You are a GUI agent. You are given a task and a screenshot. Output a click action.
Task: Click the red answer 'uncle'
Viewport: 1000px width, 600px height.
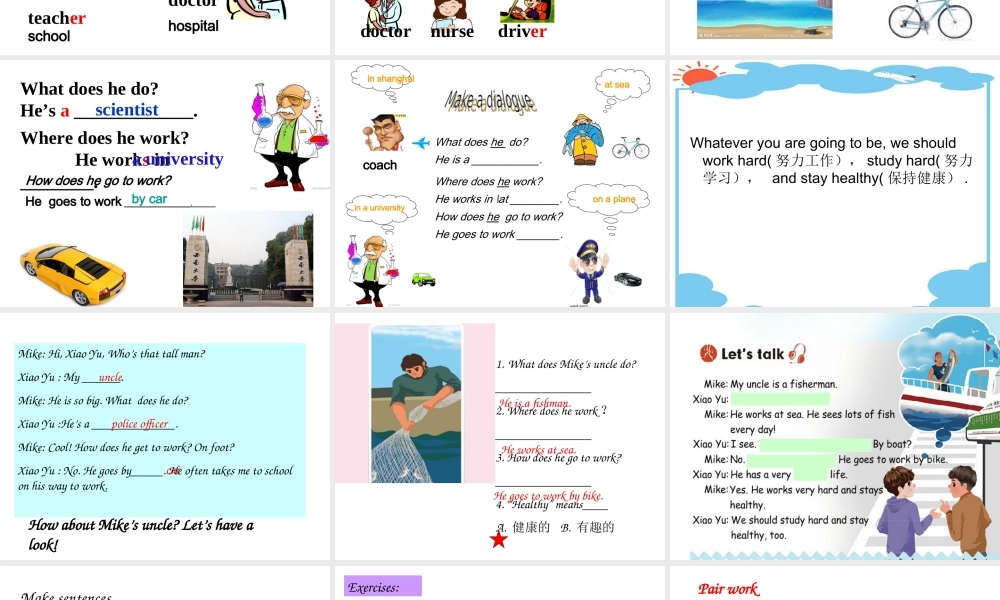tap(110, 377)
